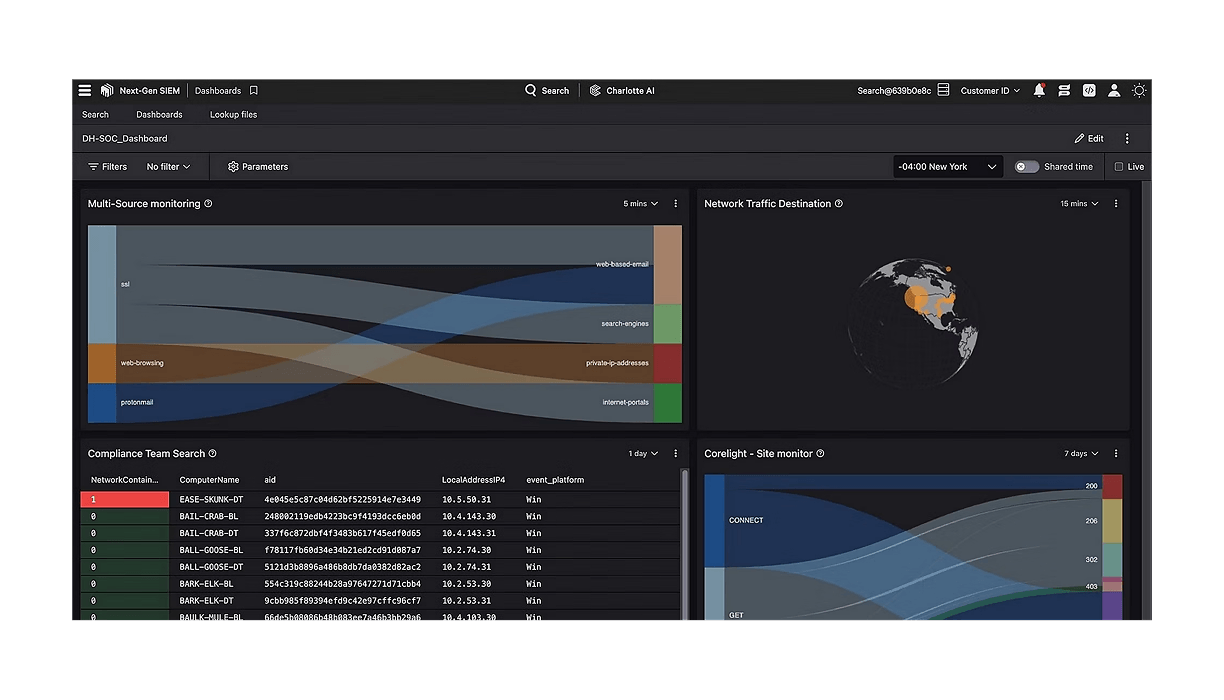Image resolution: width=1224 pixels, height=700 pixels.
Task: Click the Edit dashboard button
Action: [x=1089, y=139]
